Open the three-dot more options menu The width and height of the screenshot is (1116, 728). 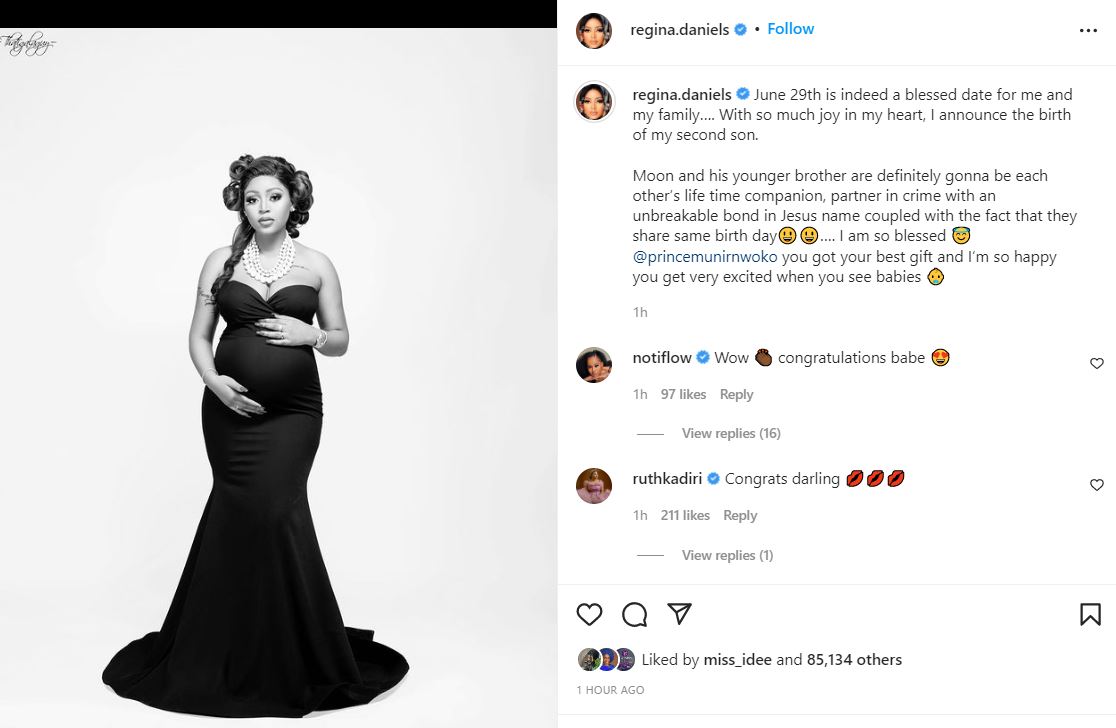point(1088,30)
